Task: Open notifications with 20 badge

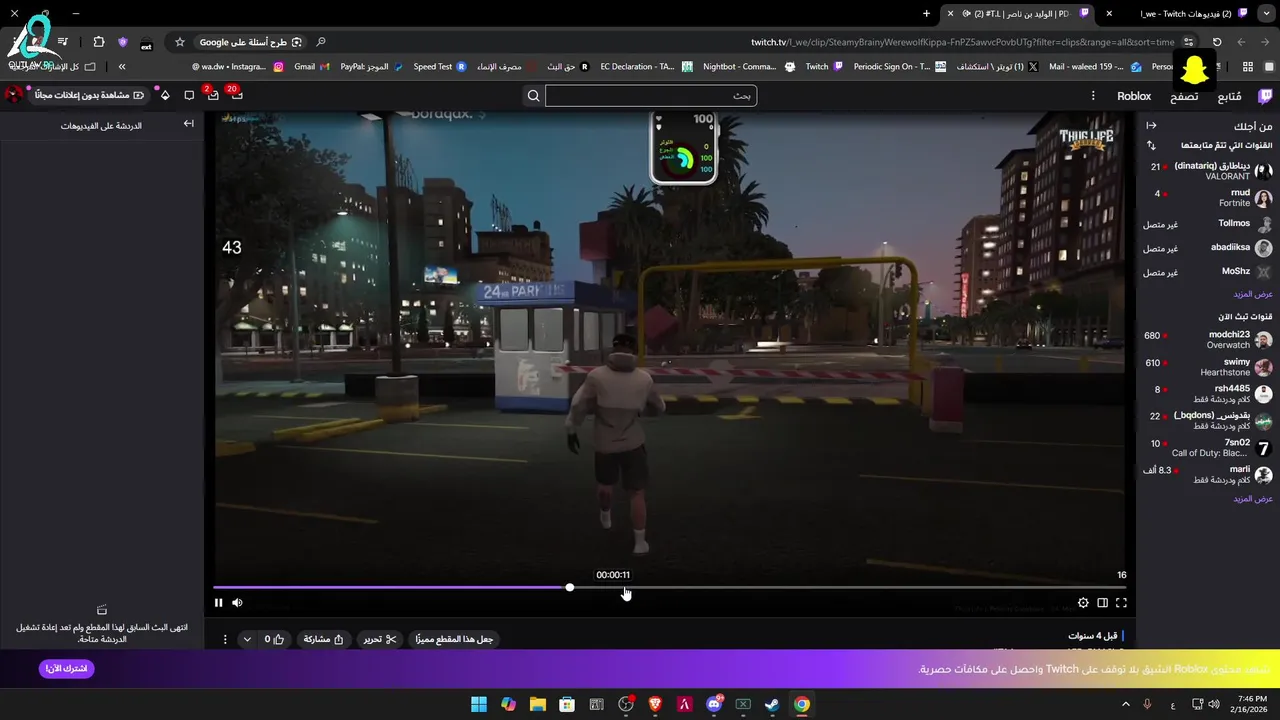Action: pyautogui.click(x=236, y=95)
